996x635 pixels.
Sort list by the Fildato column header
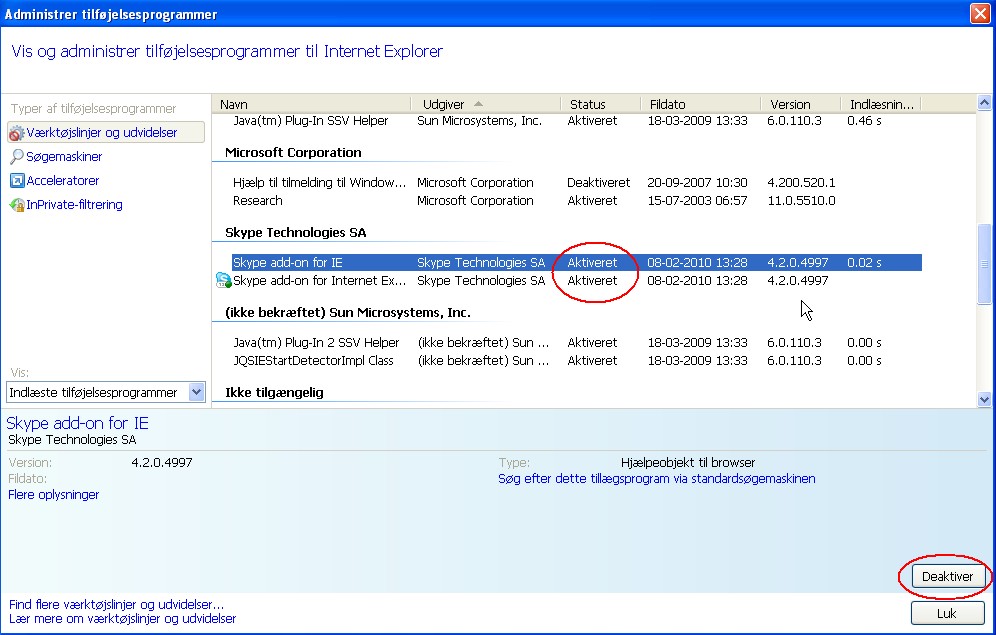pos(701,104)
